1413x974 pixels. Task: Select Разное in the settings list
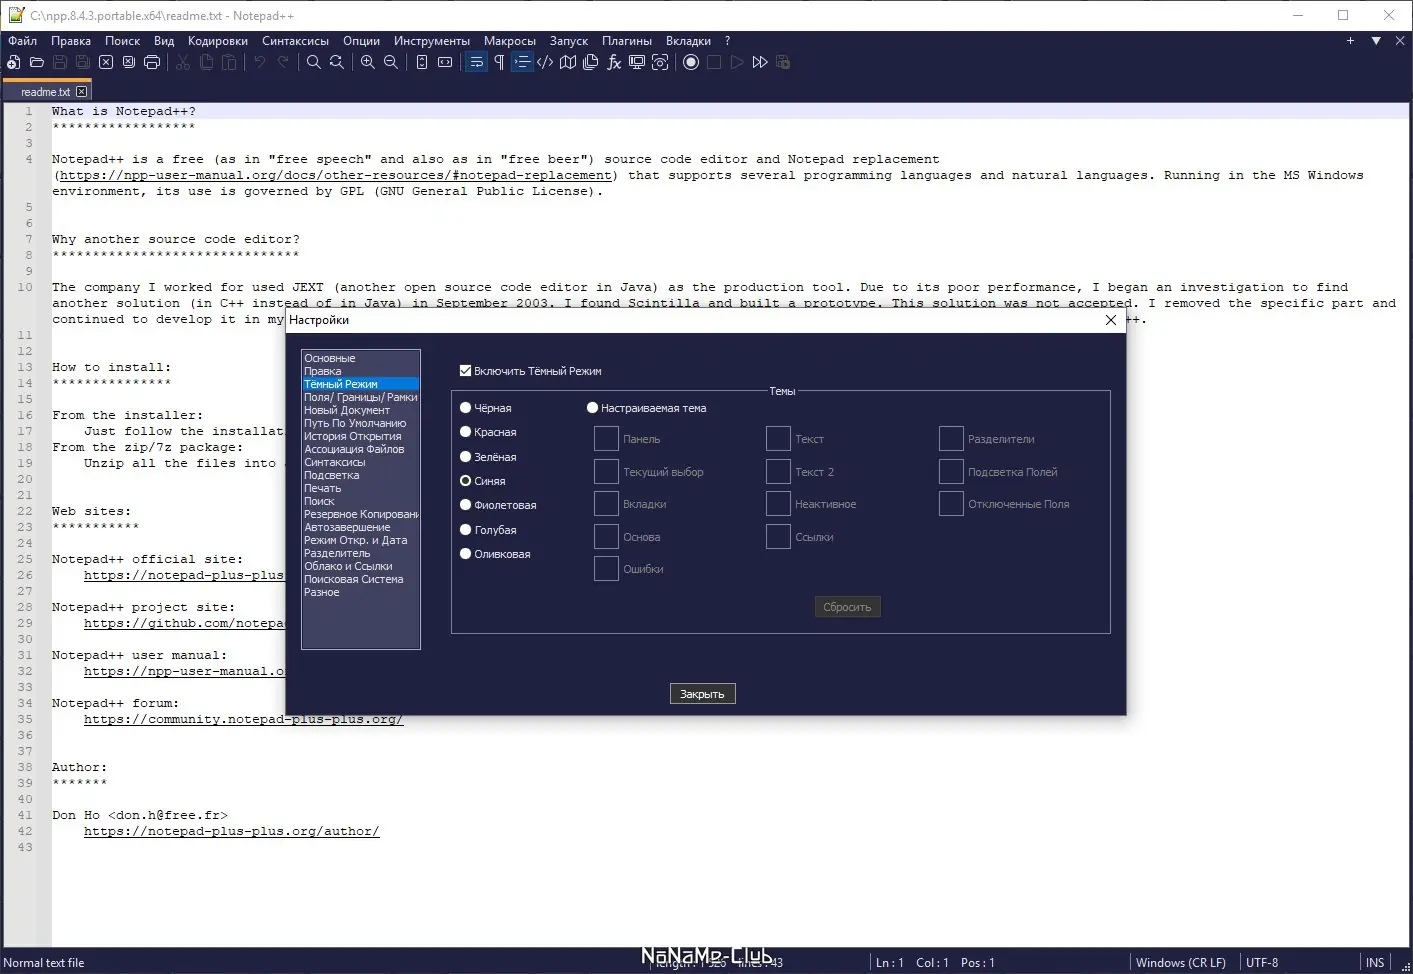(x=360, y=592)
